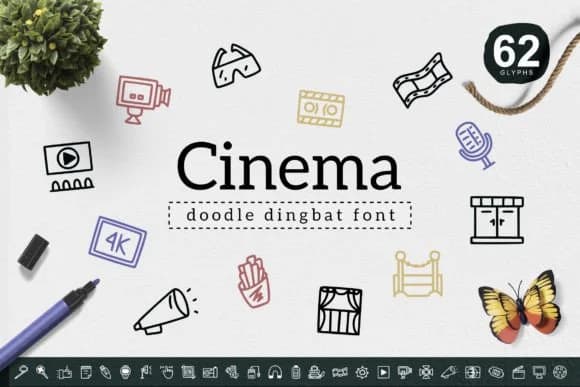Click the purple microphone icon

pyautogui.click(x=476, y=145)
